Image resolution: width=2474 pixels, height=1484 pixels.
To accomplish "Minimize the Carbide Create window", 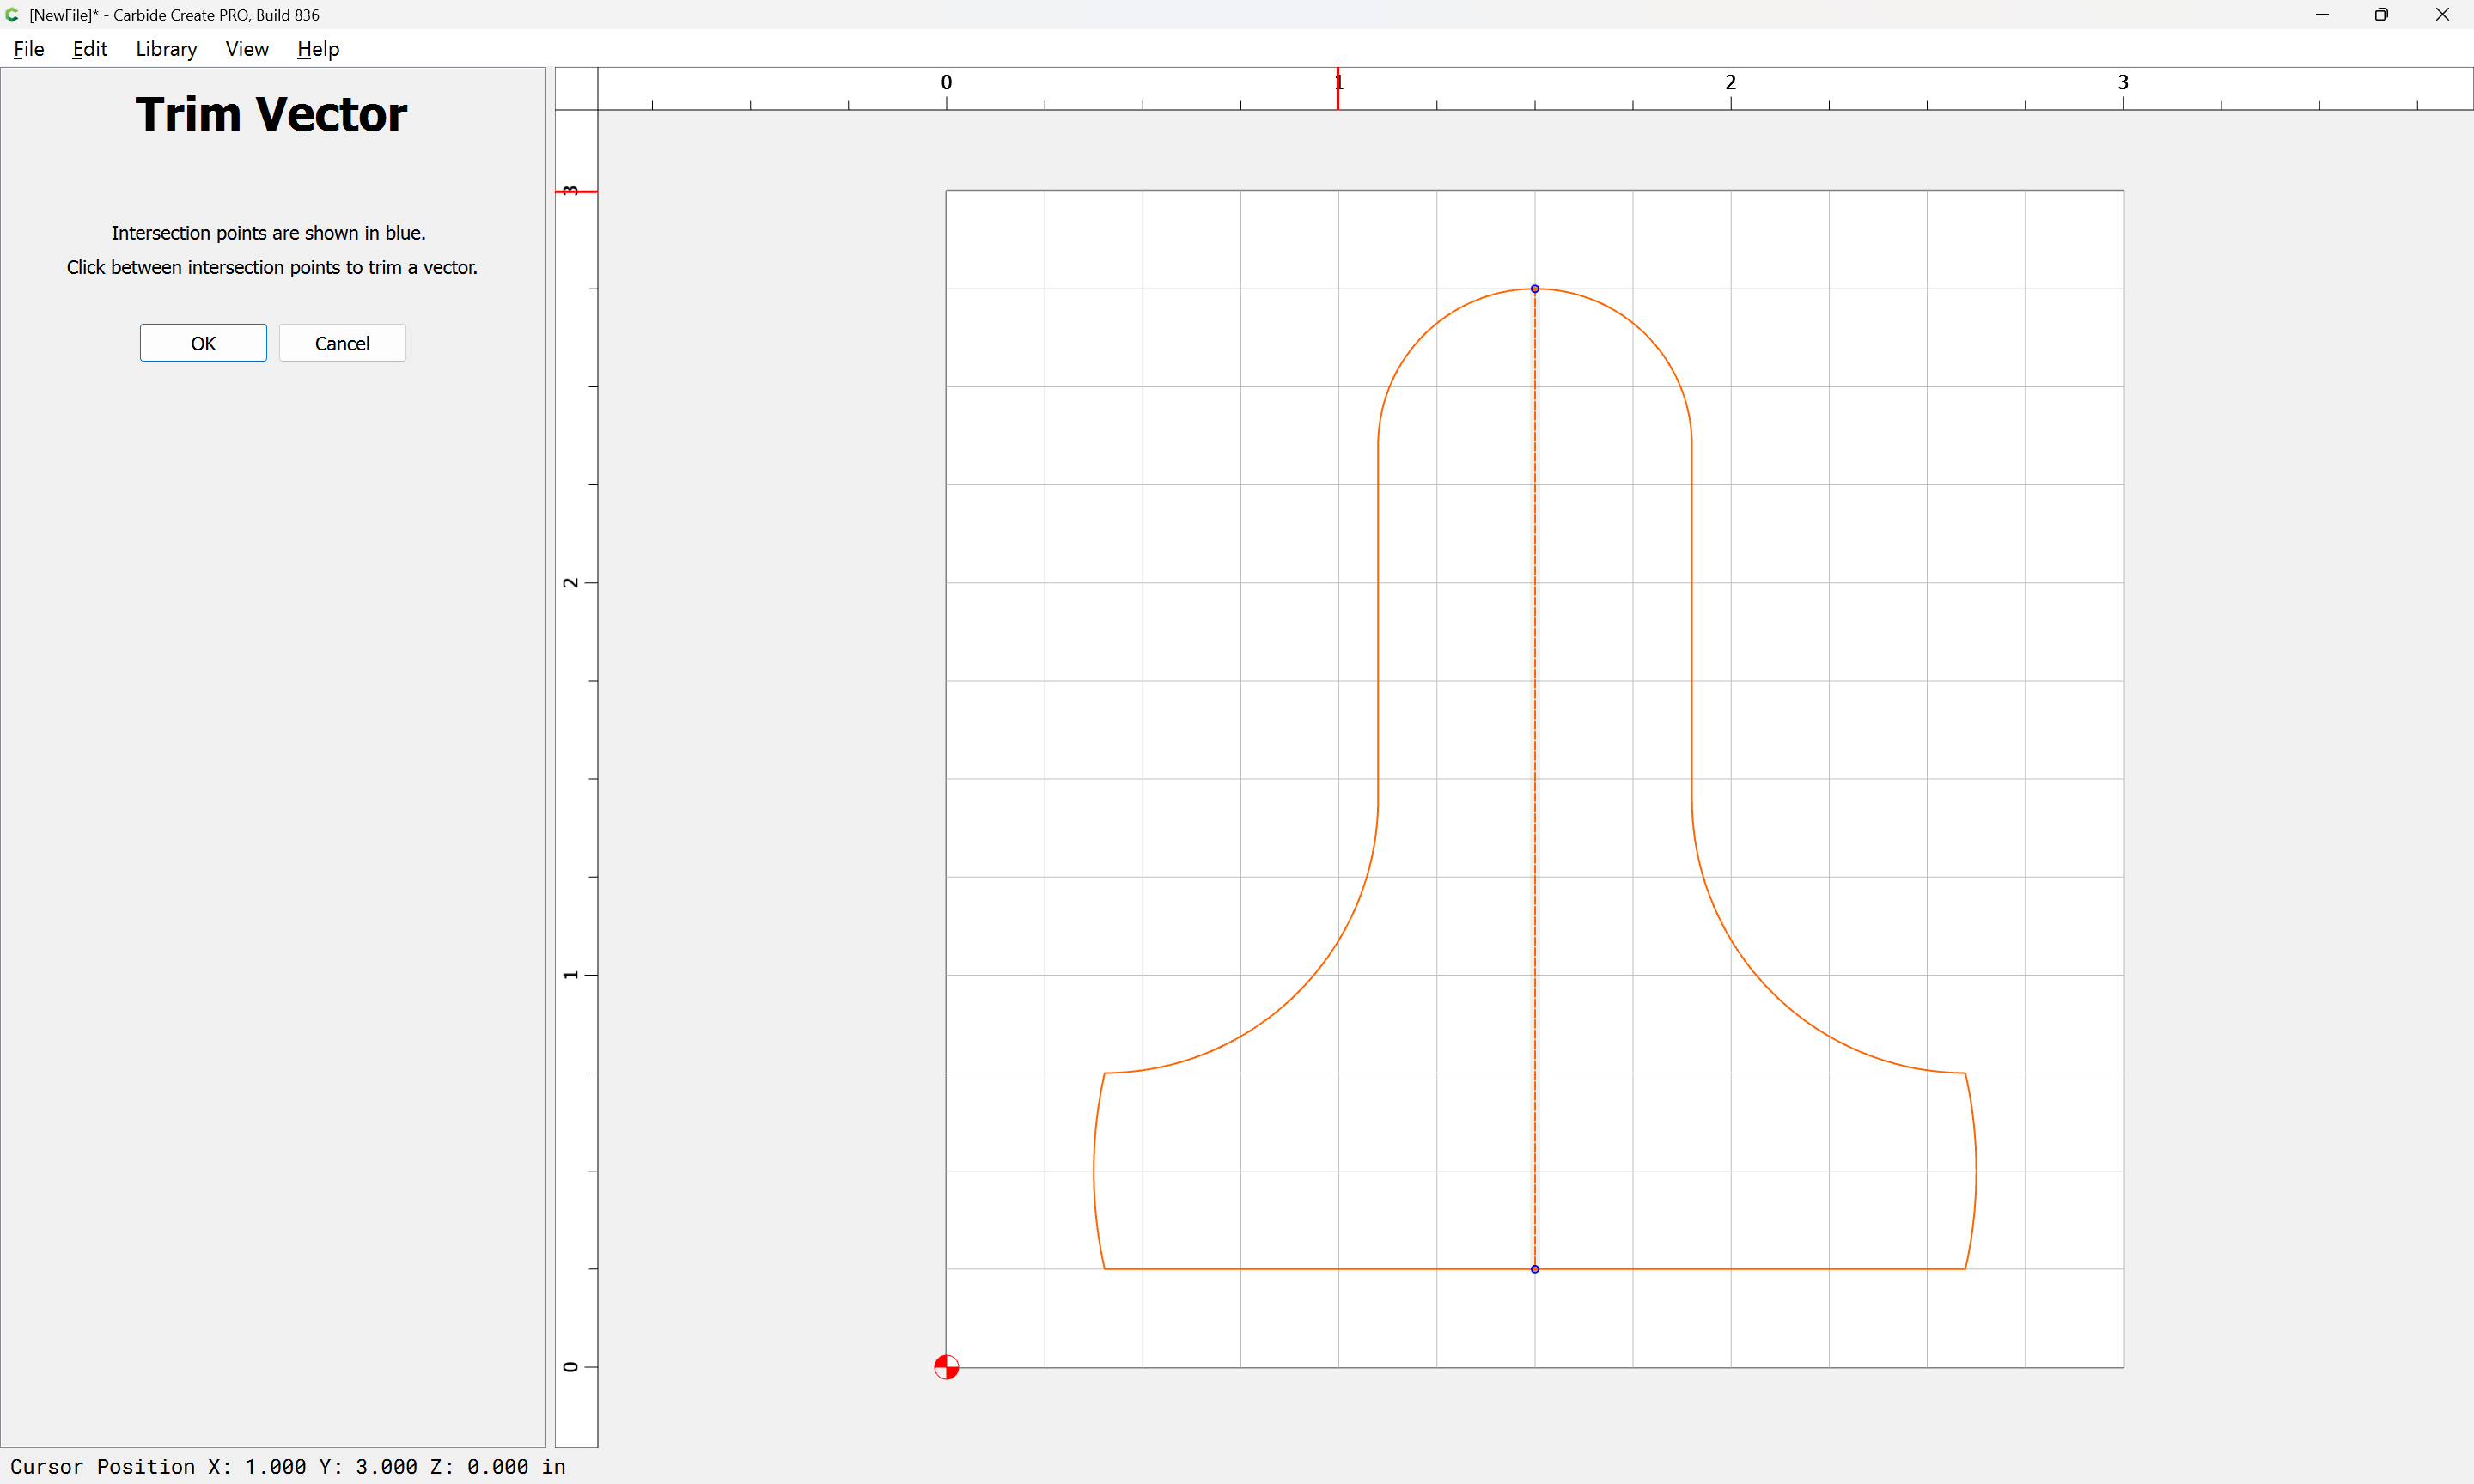I will pyautogui.click(x=2322, y=15).
